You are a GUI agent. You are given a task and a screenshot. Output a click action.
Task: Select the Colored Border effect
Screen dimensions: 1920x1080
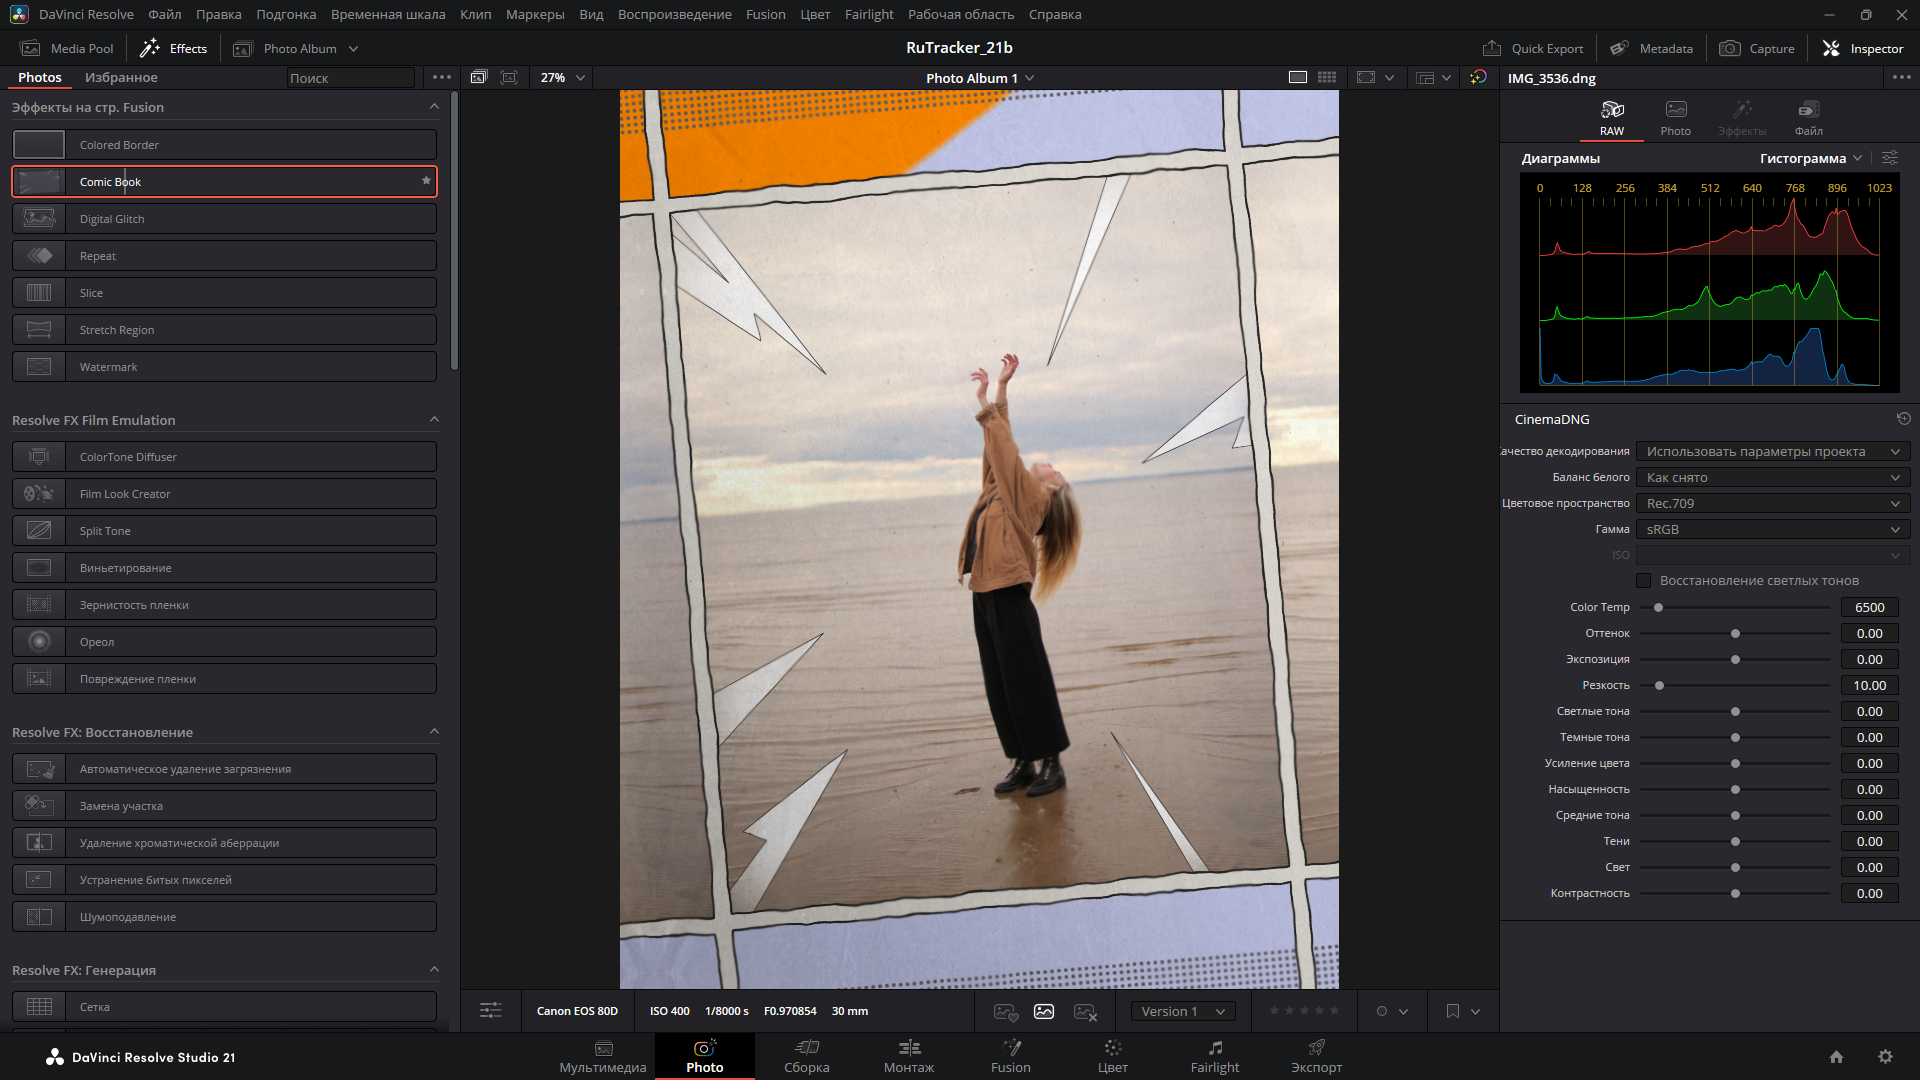pos(224,145)
